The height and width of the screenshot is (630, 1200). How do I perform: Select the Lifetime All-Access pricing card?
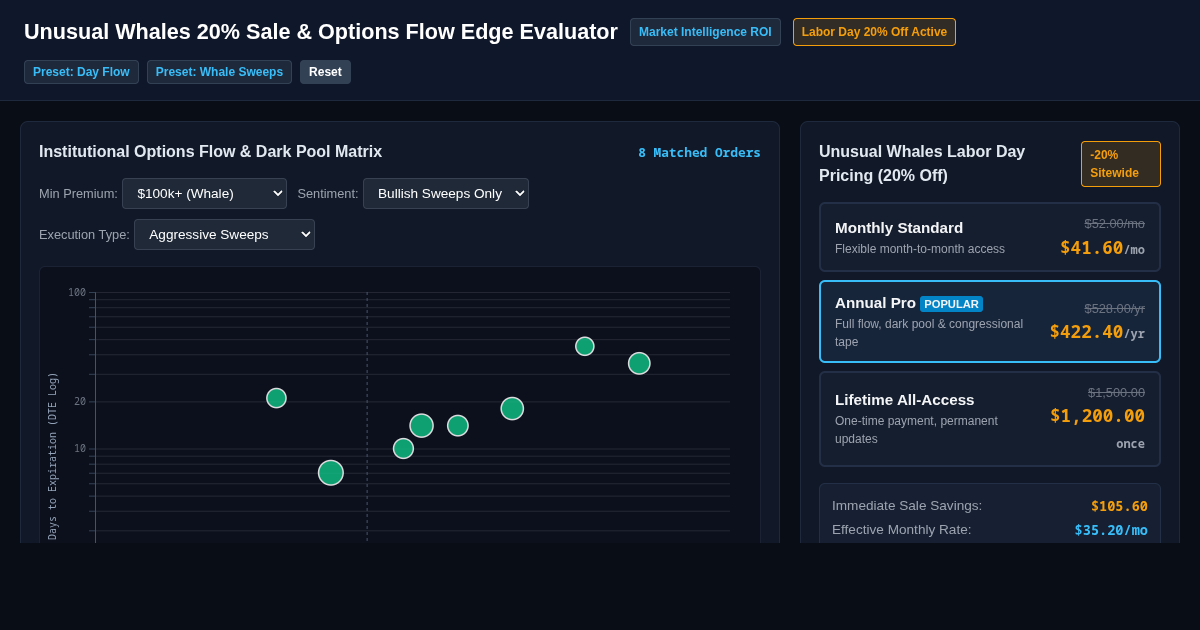click(x=990, y=419)
